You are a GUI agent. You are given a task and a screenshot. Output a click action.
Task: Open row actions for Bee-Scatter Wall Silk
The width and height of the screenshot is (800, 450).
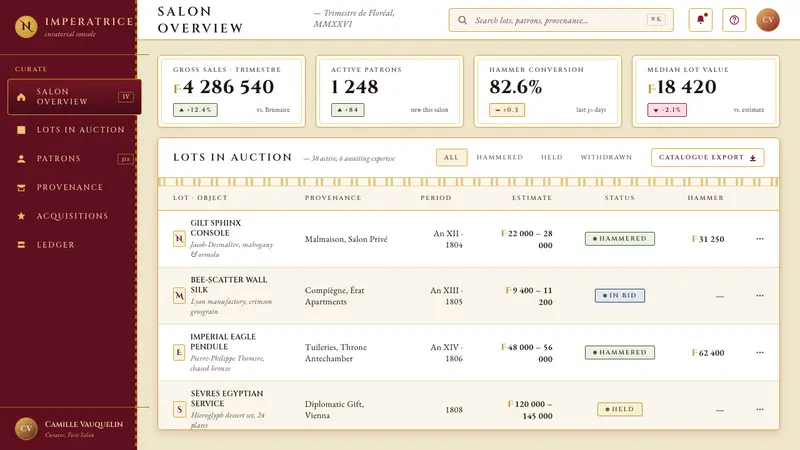click(760, 295)
